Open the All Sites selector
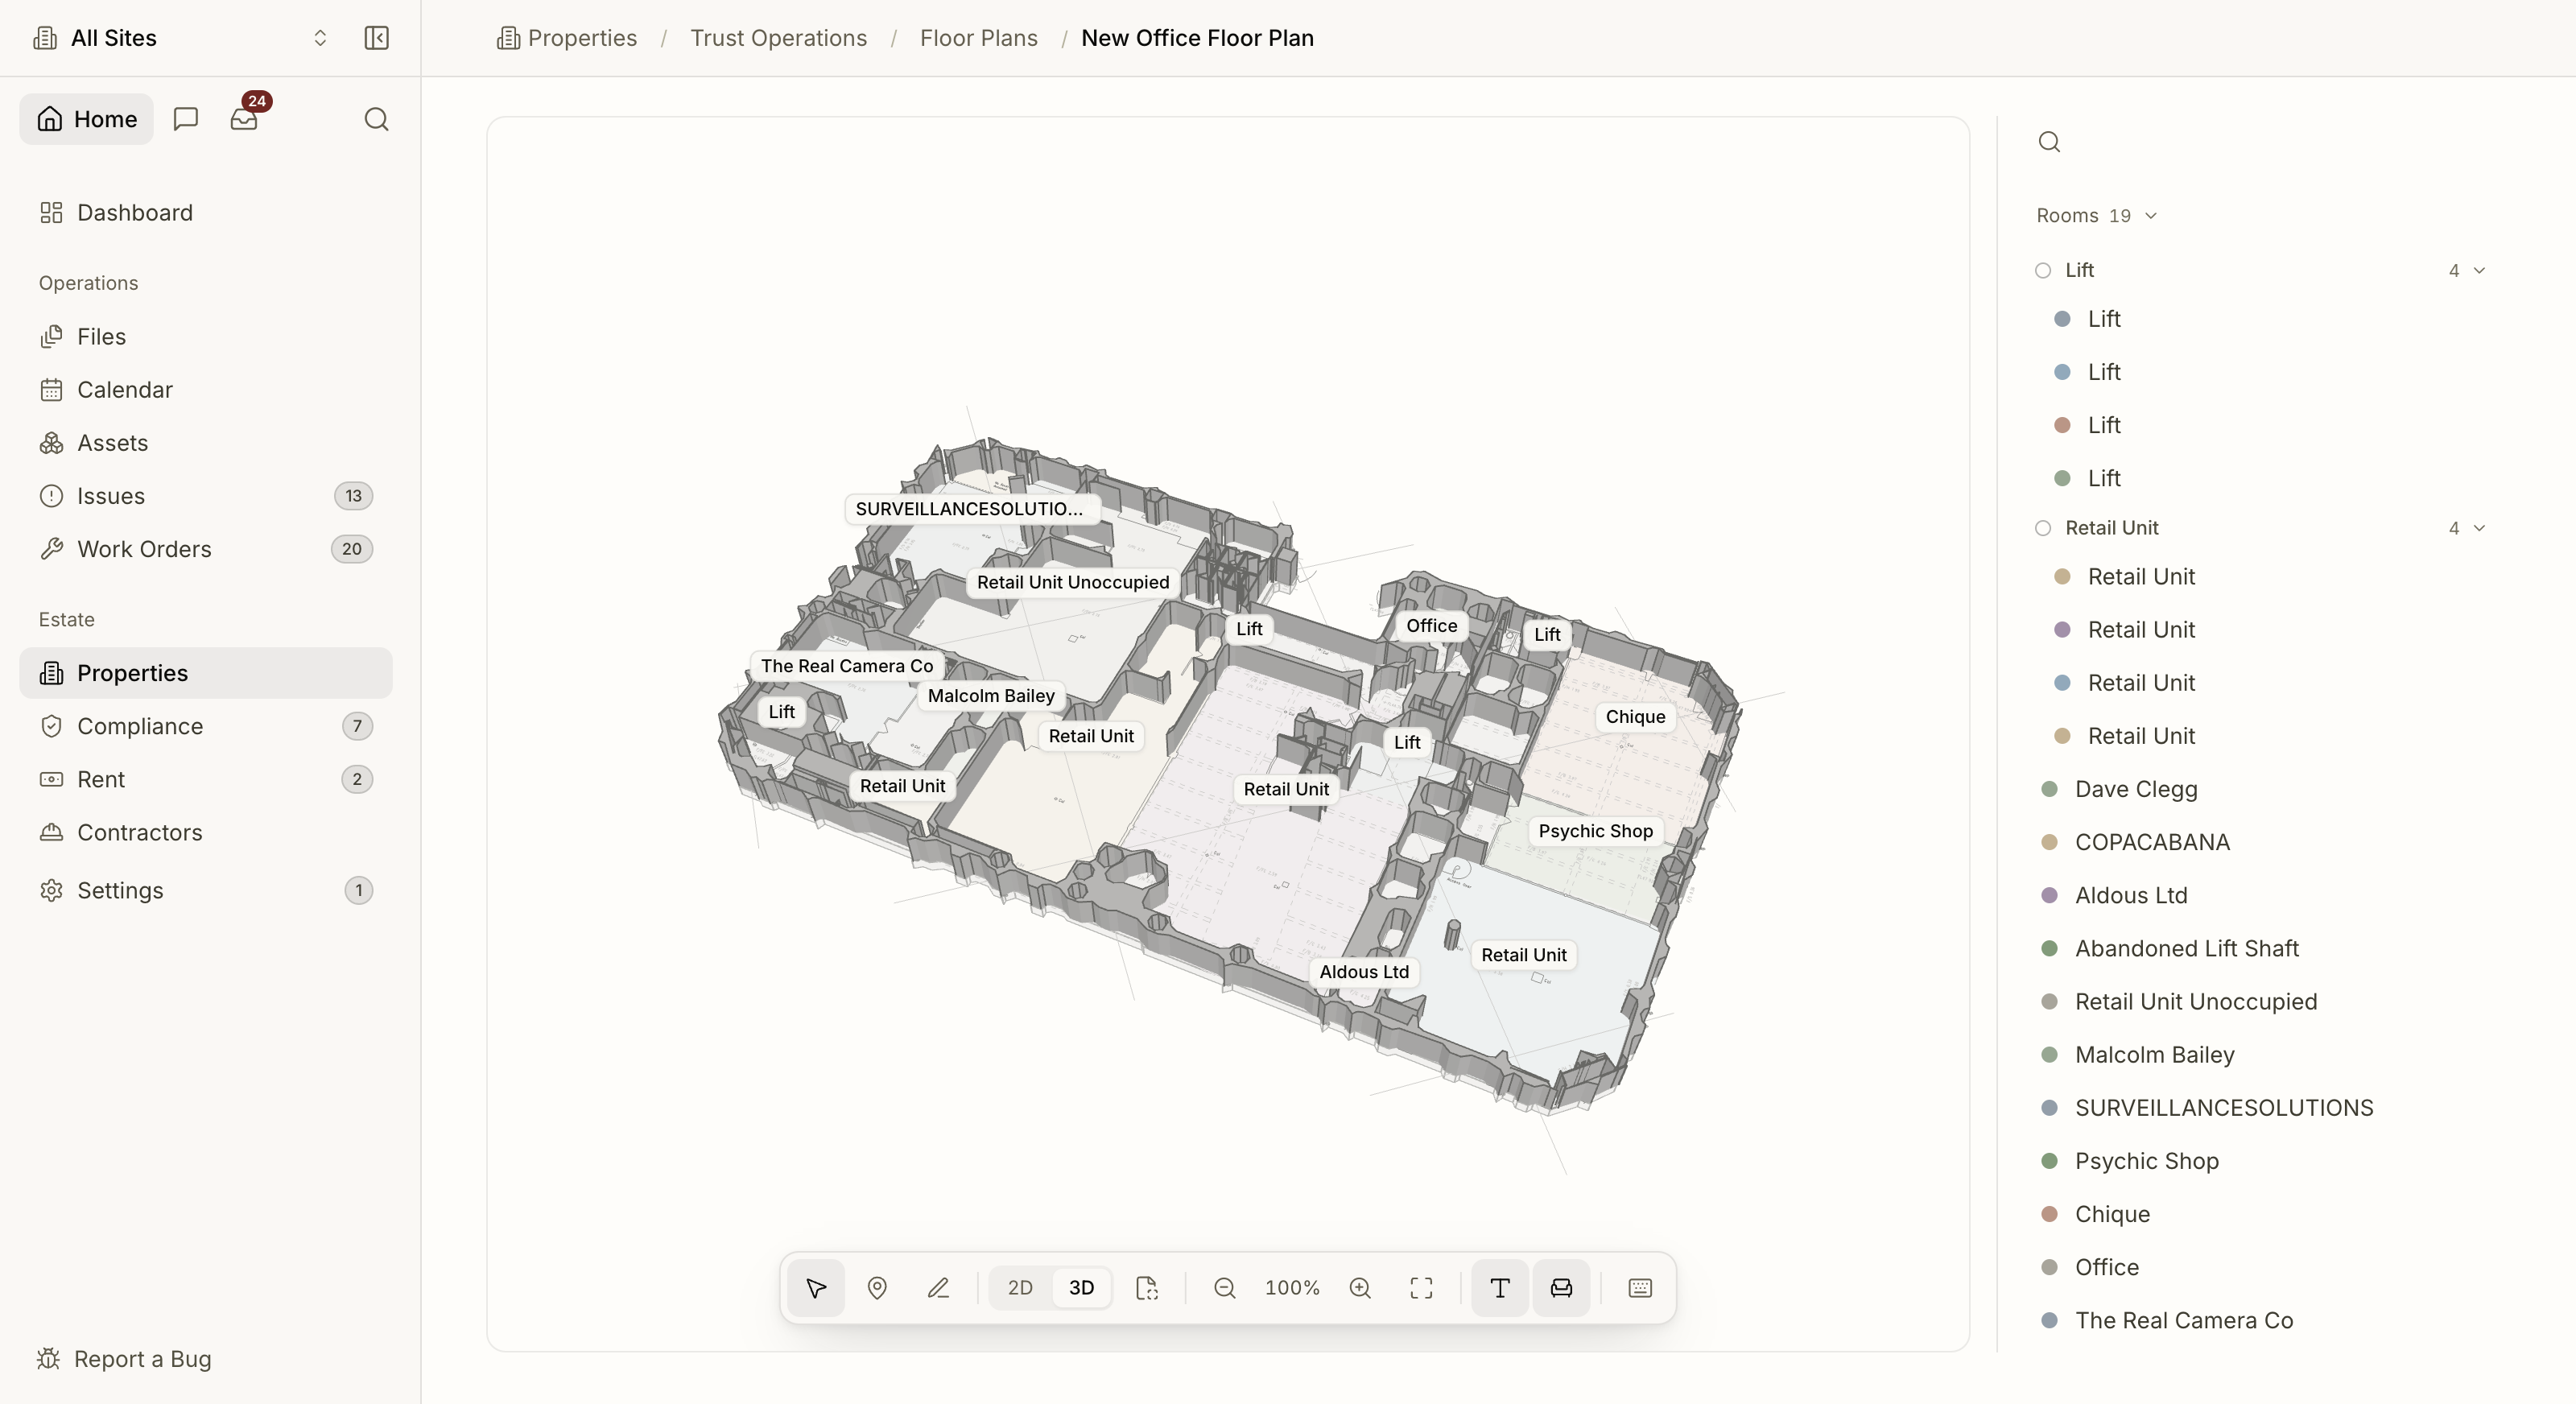Viewport: 2576px width, 1404px height. (180, 38)
